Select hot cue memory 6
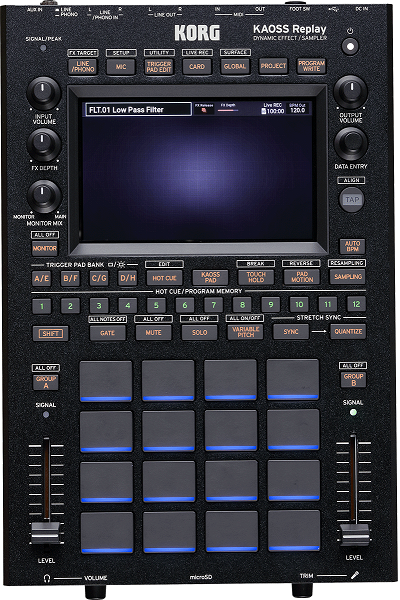 tap(185, 305)
